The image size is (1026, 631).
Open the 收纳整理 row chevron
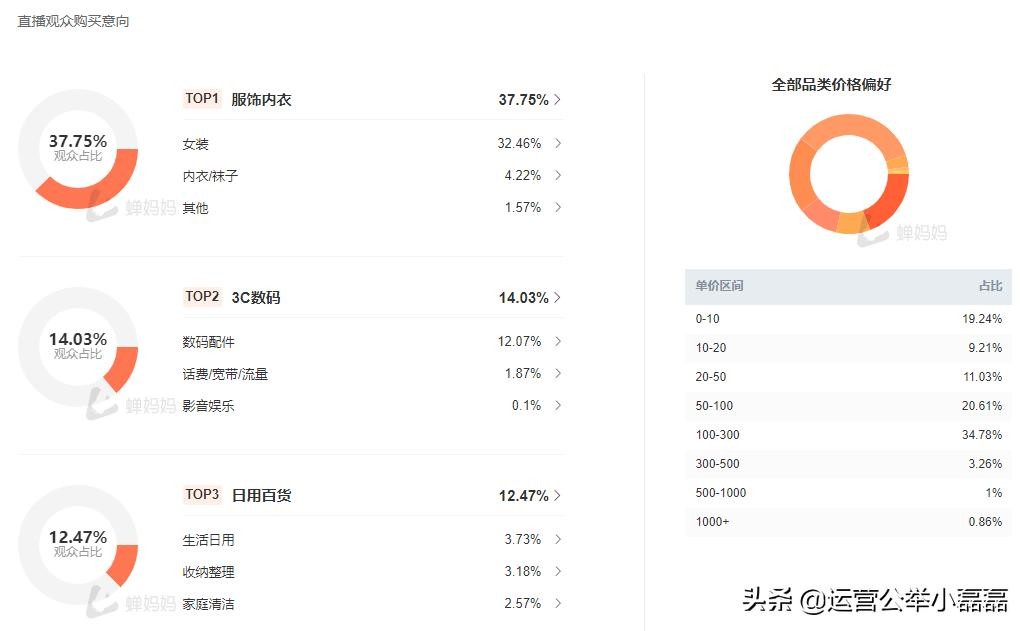click(557, 572)
